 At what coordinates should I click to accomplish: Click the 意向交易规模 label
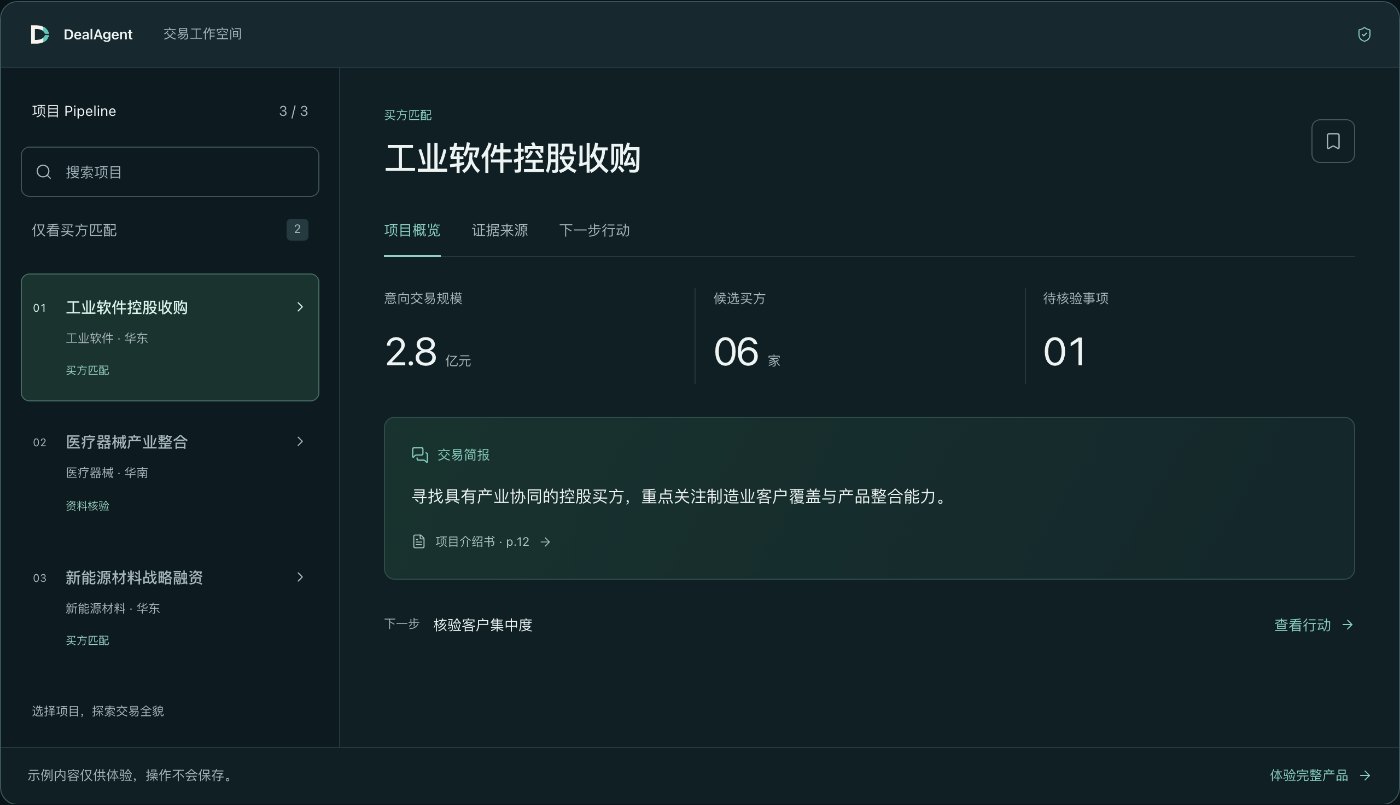tap(423, 298)
